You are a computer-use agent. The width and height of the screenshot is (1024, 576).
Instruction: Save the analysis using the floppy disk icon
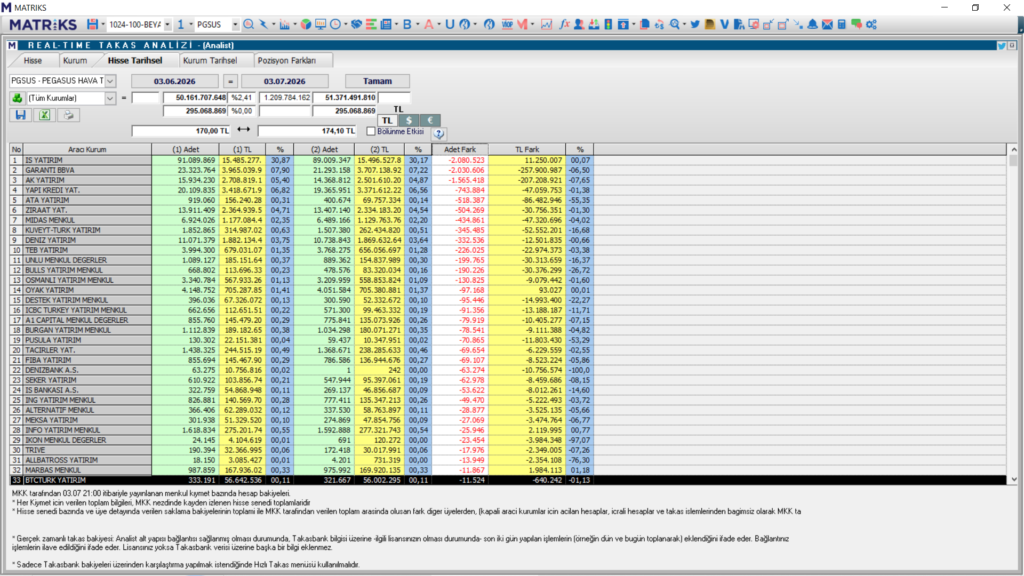pos(20,115)
